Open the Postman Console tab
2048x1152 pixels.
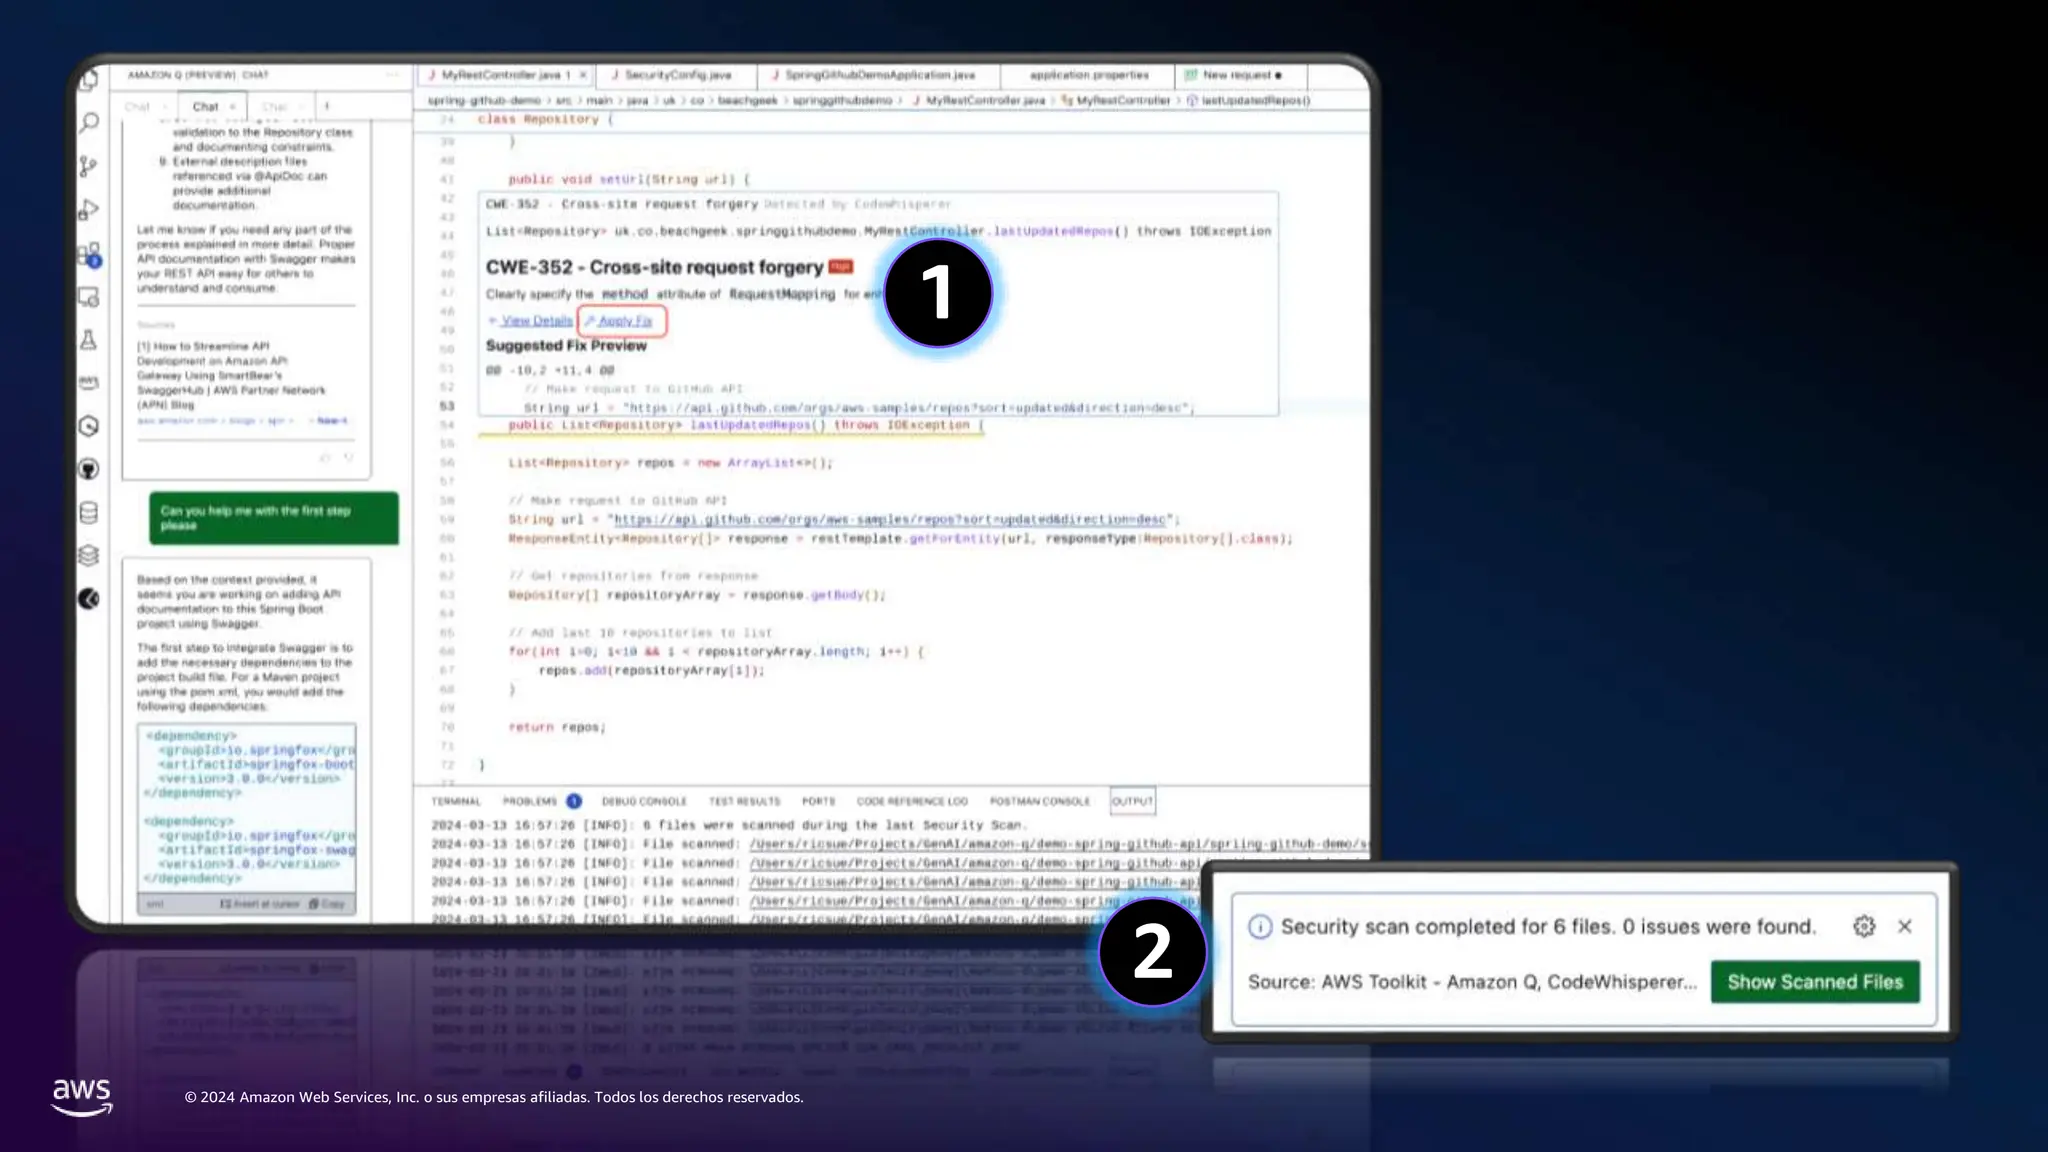[x=1040, y=801]
